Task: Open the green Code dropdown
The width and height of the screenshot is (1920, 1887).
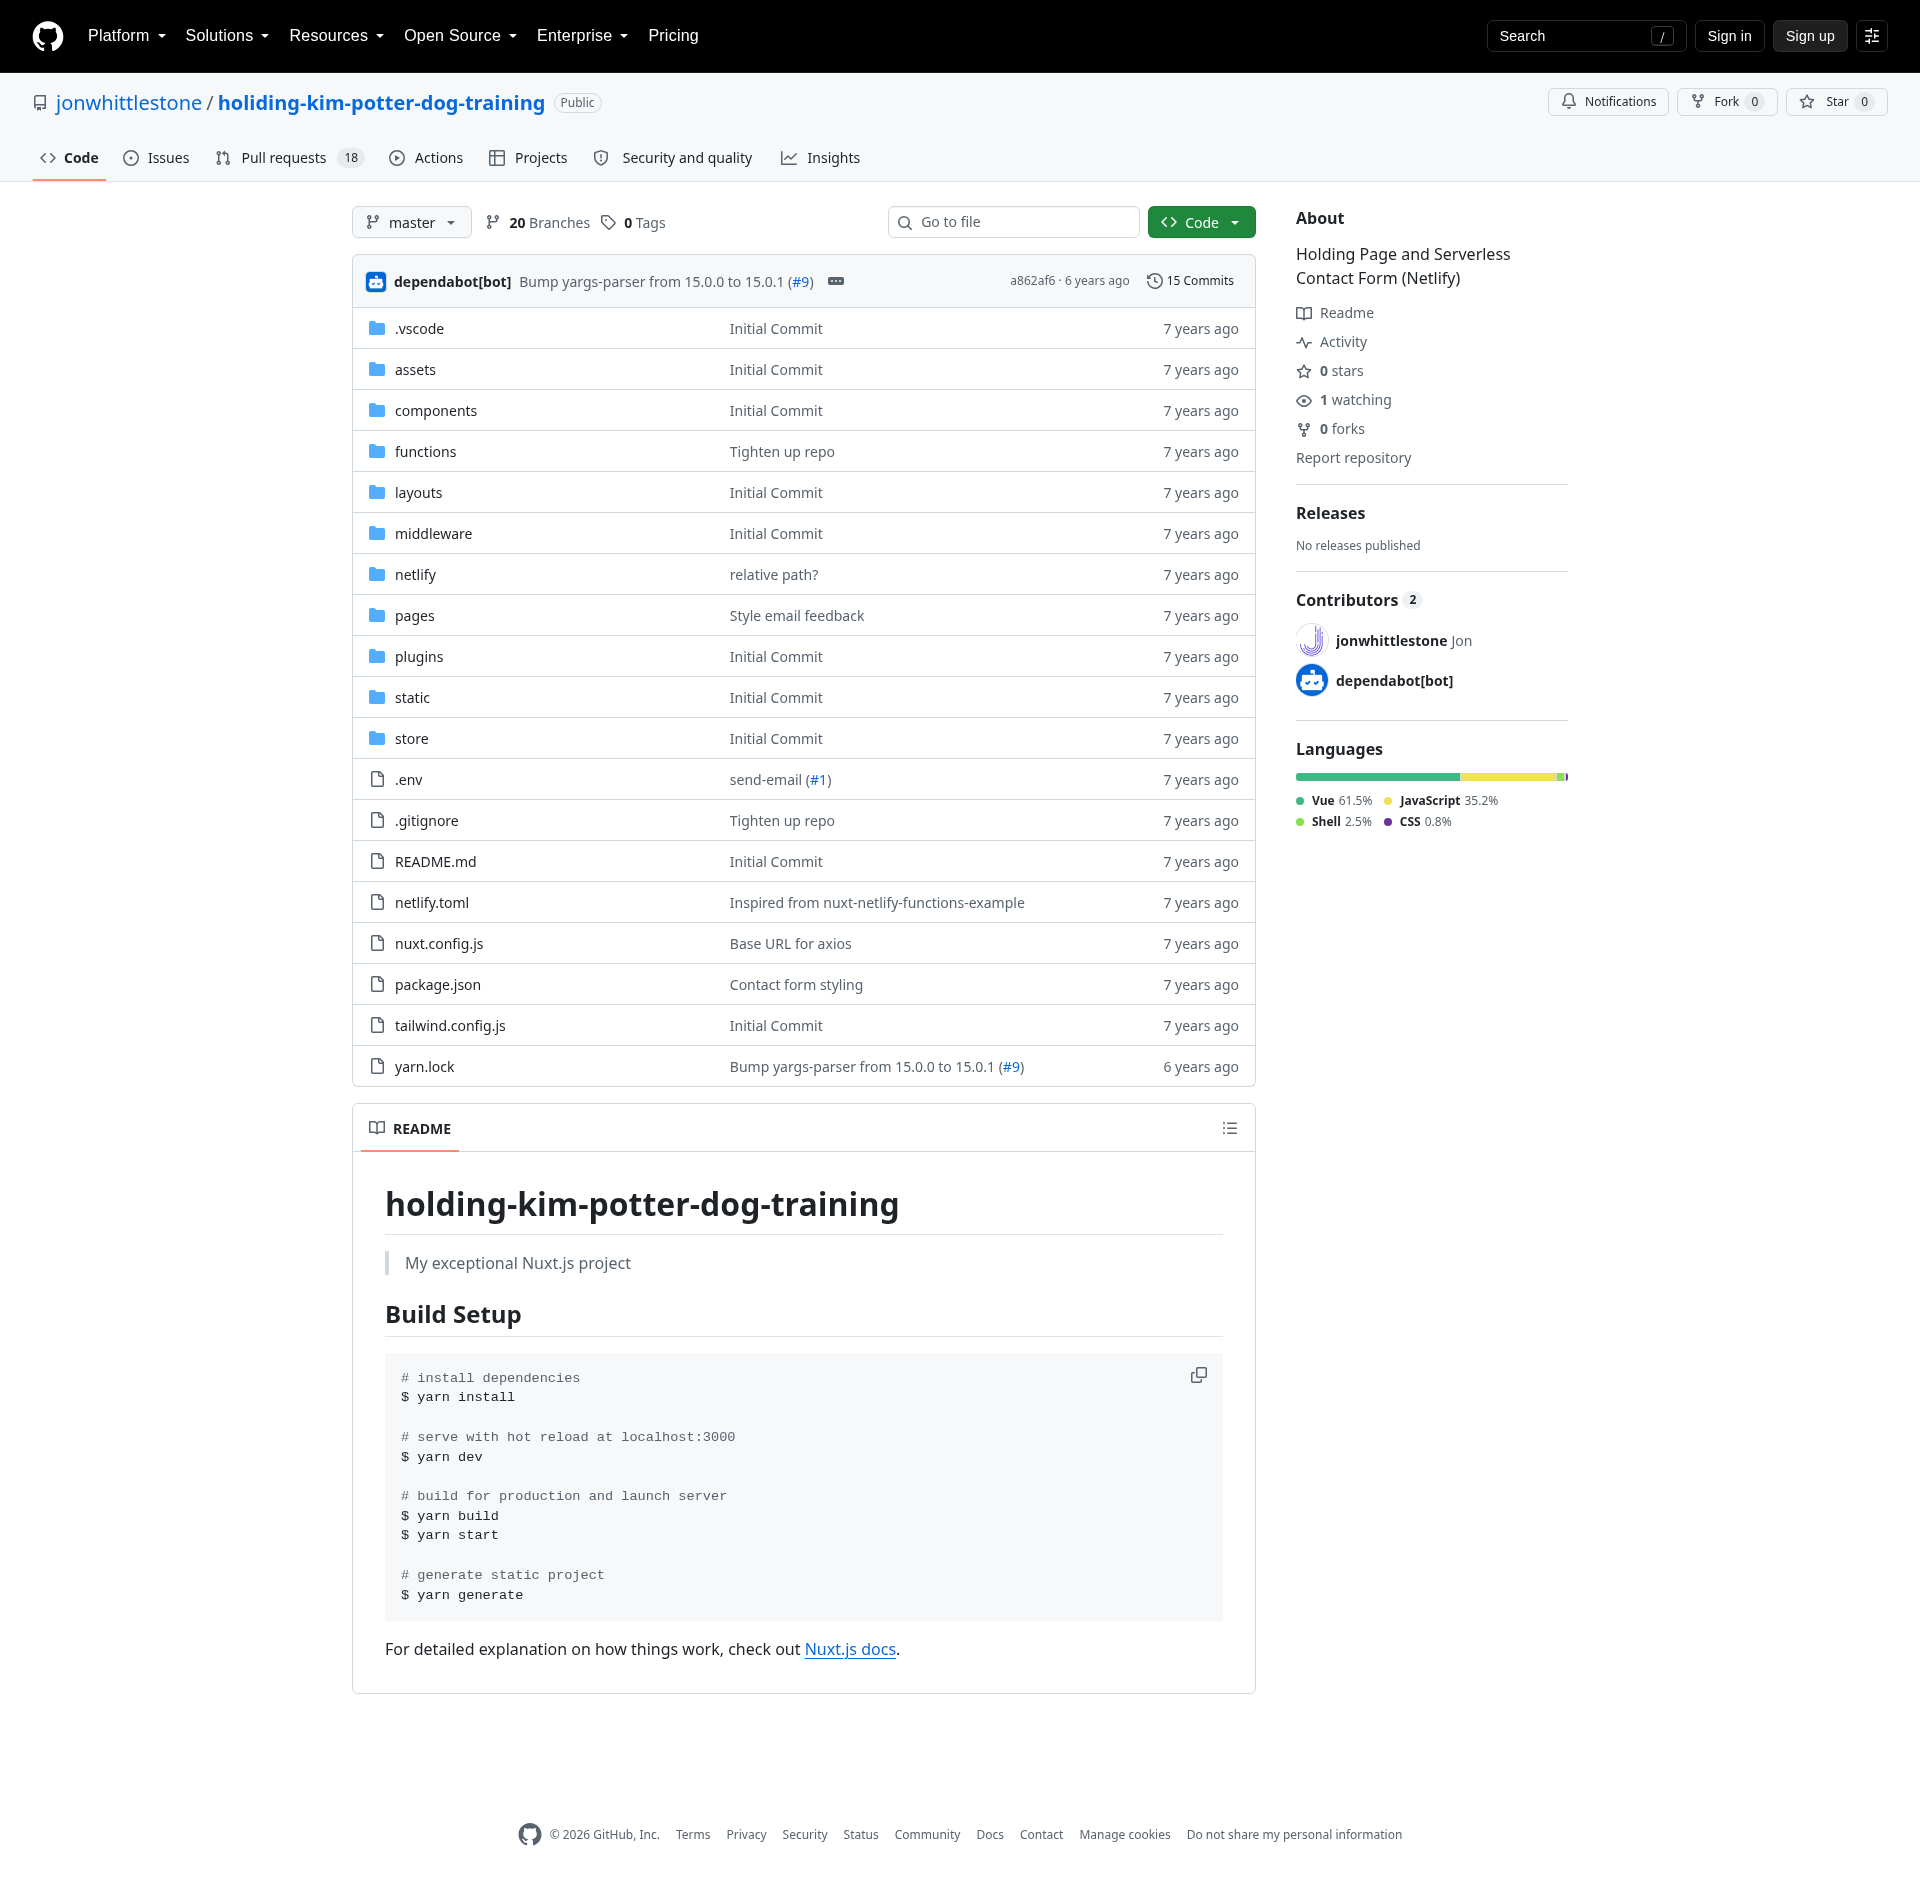Action: [1202, 222]
